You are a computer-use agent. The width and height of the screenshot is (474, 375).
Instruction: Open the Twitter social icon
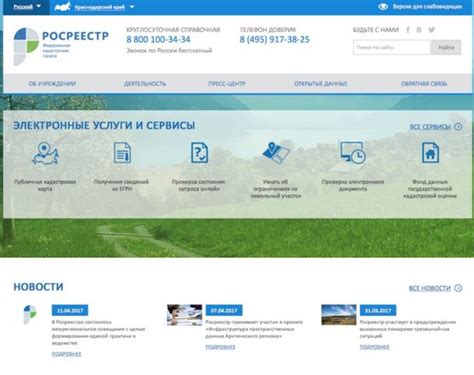432,30
